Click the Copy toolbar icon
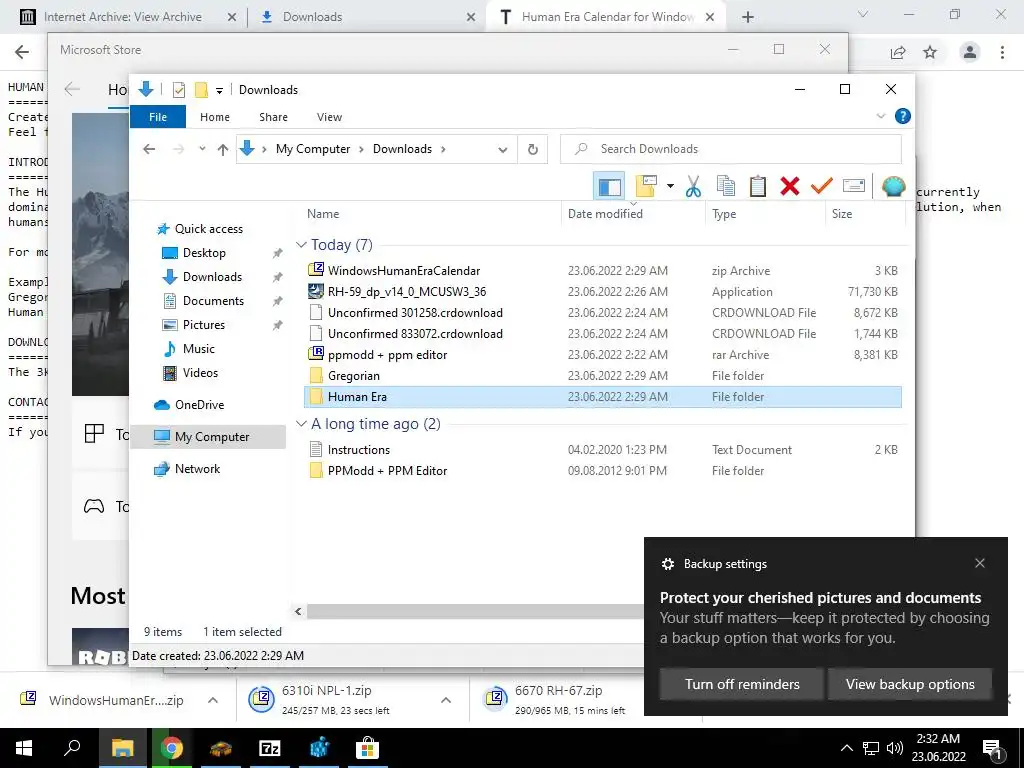Image resolution: width=1024 pixels, height=768 pixels. 726,187
